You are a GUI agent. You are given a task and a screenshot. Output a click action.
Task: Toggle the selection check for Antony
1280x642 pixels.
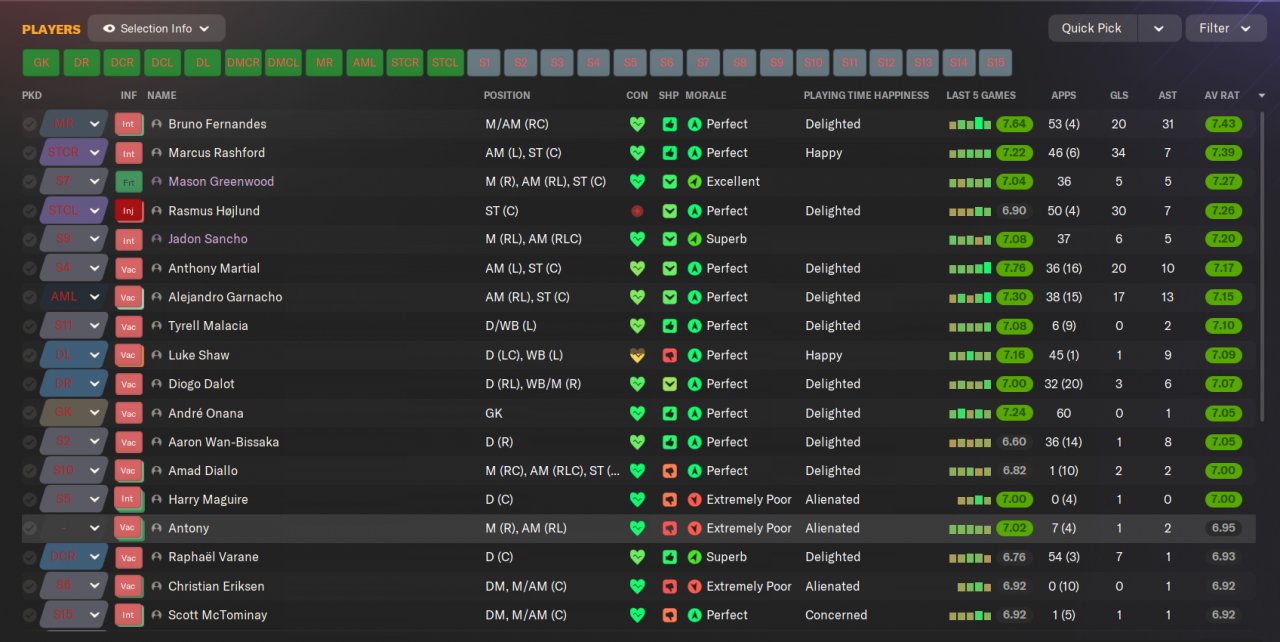point(30,528)
